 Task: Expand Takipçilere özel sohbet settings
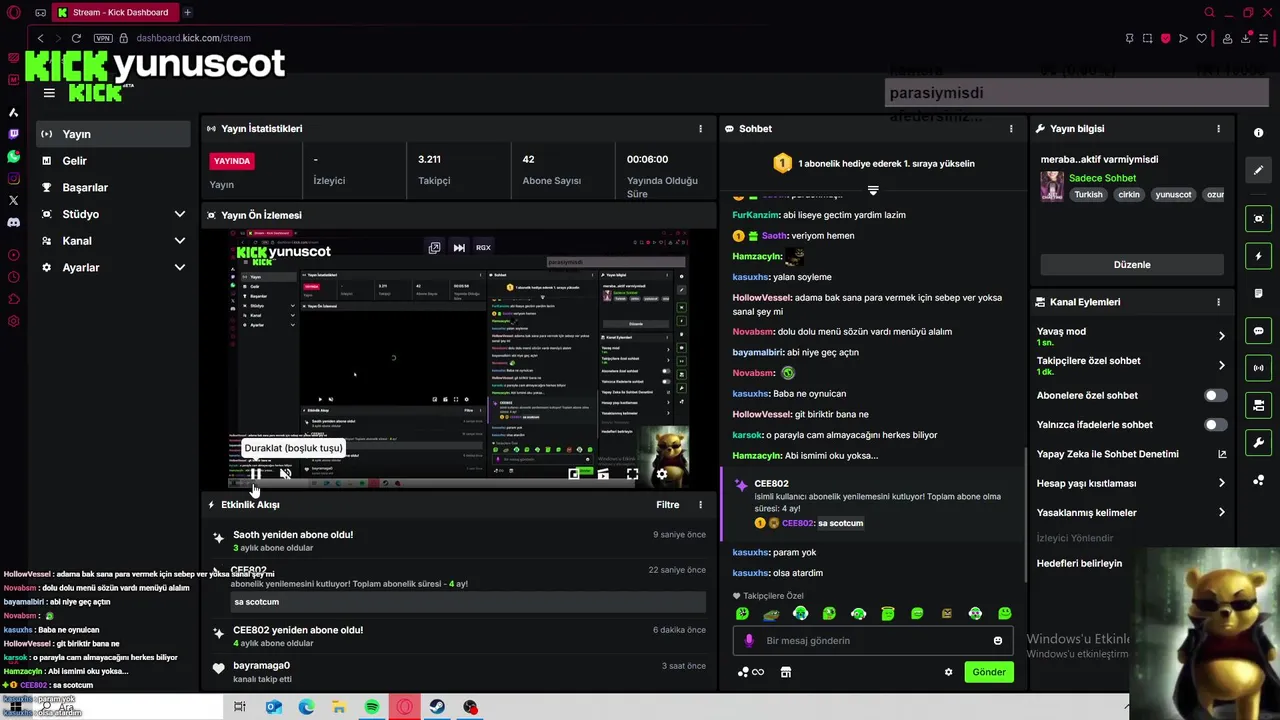coord(1221,365)
